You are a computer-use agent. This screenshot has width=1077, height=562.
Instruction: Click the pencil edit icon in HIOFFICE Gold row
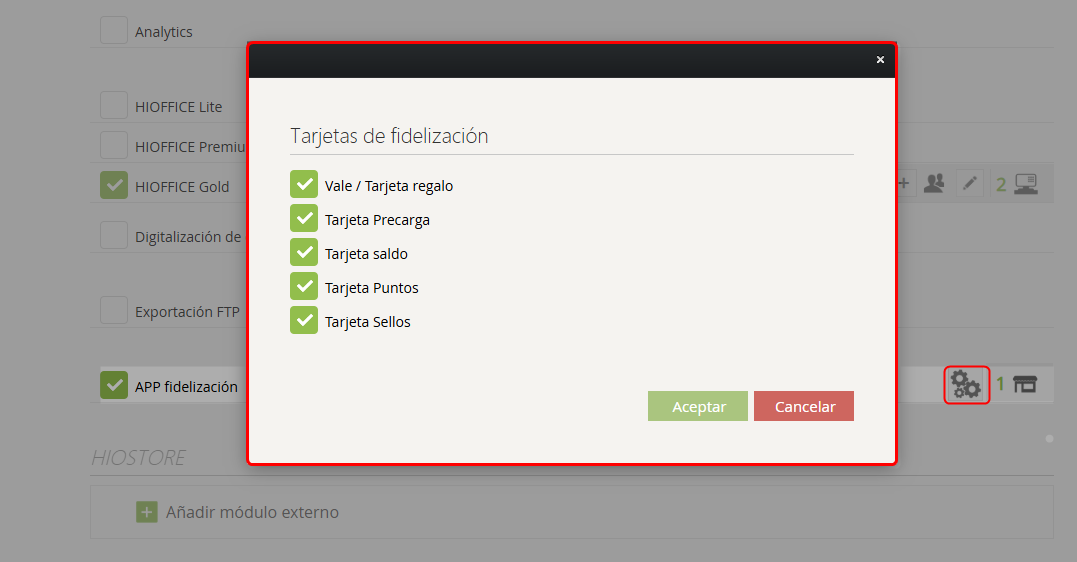click(970, 183)
